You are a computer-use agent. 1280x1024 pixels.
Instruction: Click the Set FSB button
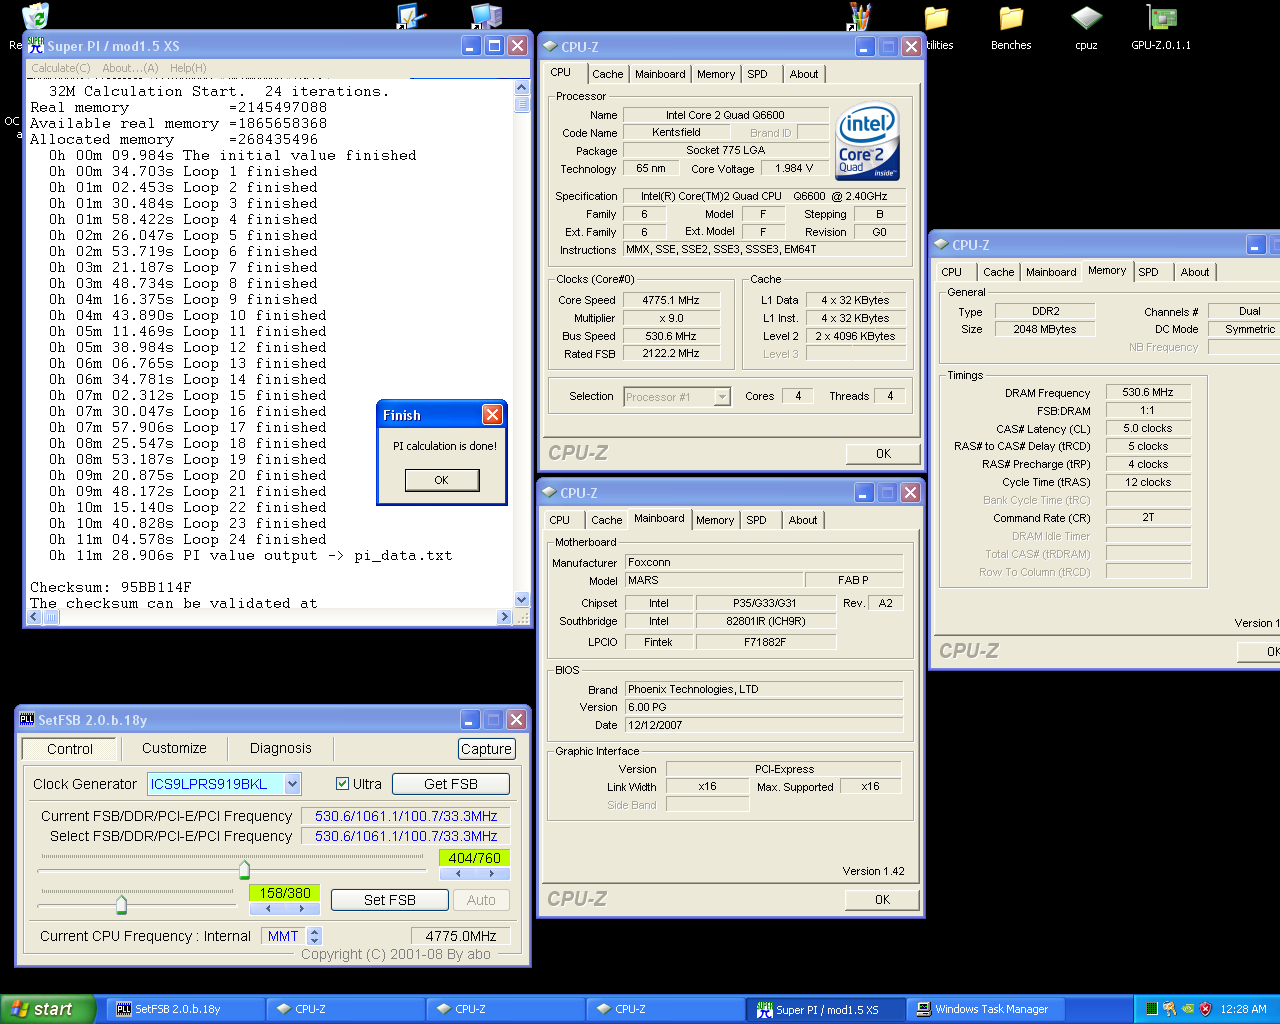[389, 900]
